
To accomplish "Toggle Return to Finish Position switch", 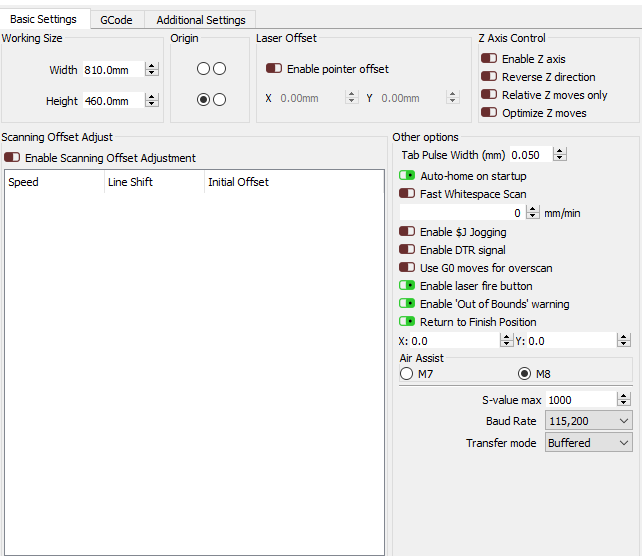I will pos(407,322).
